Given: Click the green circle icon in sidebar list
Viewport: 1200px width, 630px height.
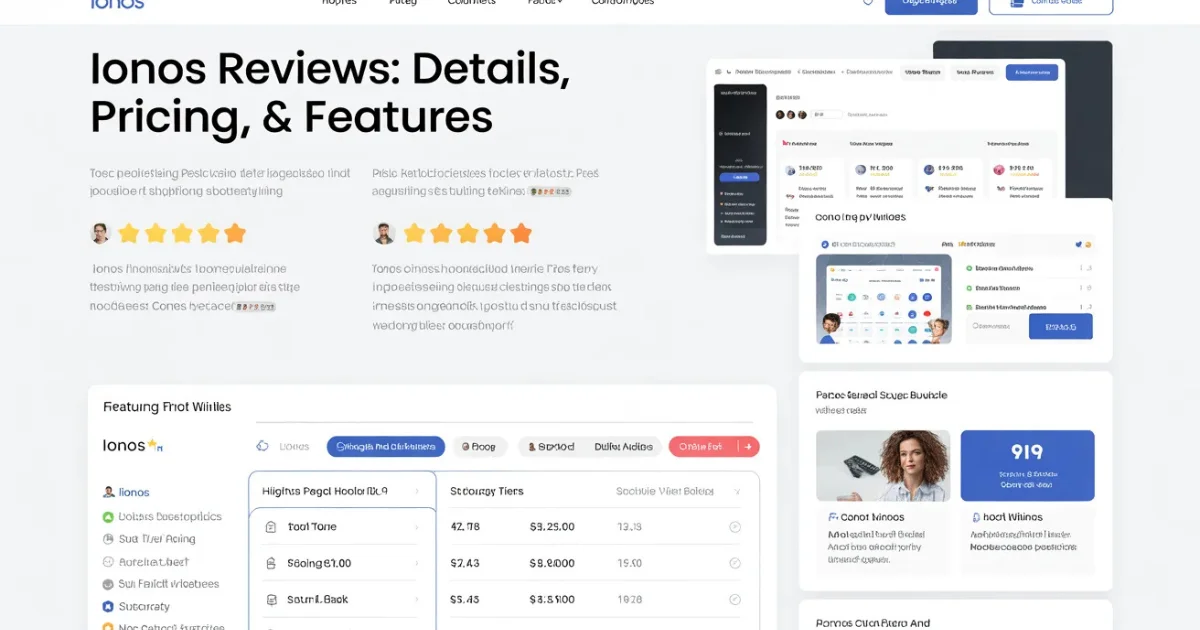Looking at the screenshot, I should (109, 517).
